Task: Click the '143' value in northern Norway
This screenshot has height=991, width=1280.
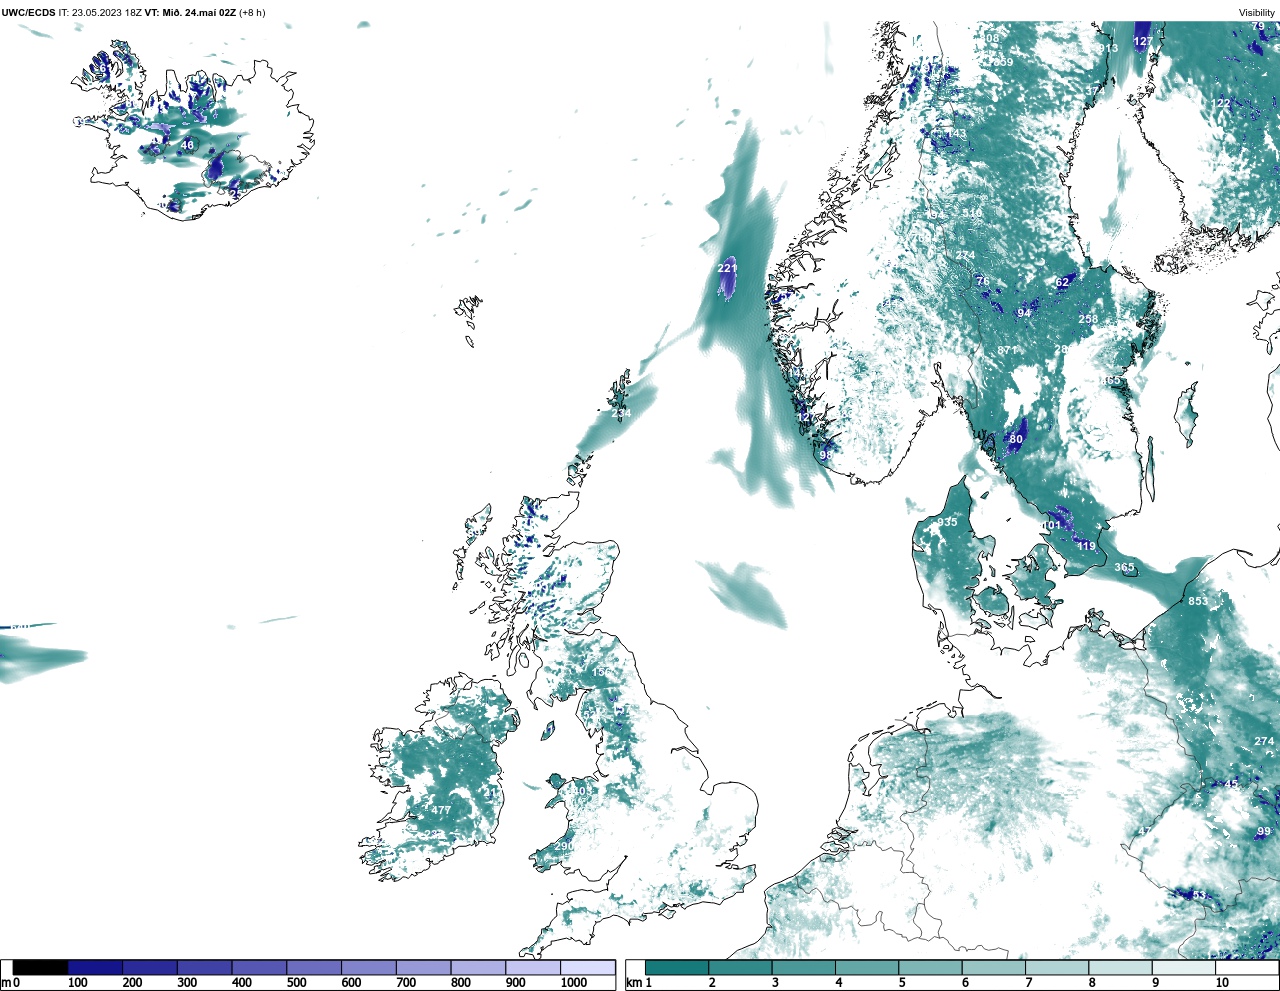Action: coord(957,134)
